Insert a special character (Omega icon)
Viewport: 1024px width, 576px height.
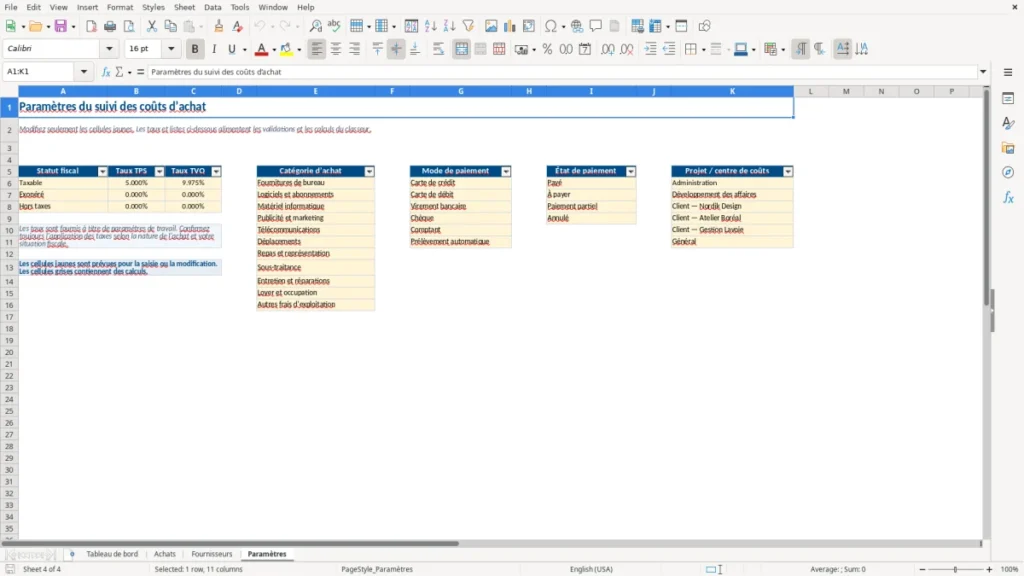pos(551,26)
